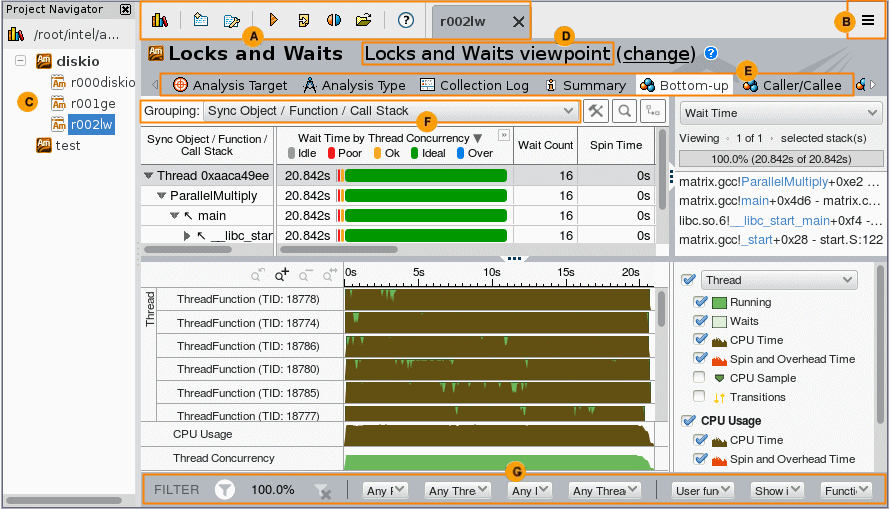
Task: Switch to the Analysis Type tab
Action: 354,85
